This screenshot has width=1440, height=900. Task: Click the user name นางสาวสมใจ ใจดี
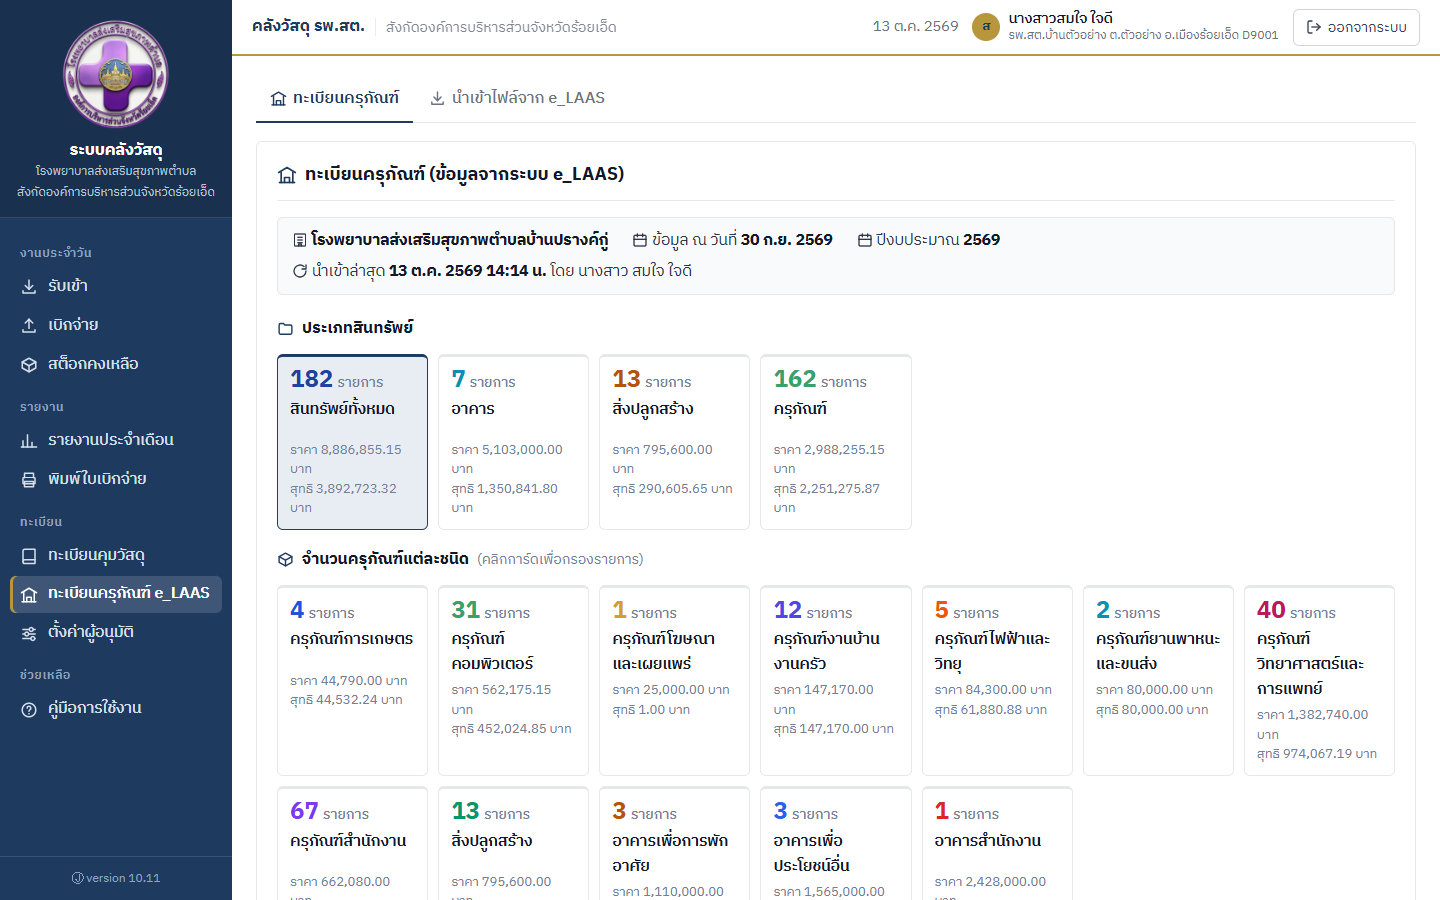click(1060, 18)
